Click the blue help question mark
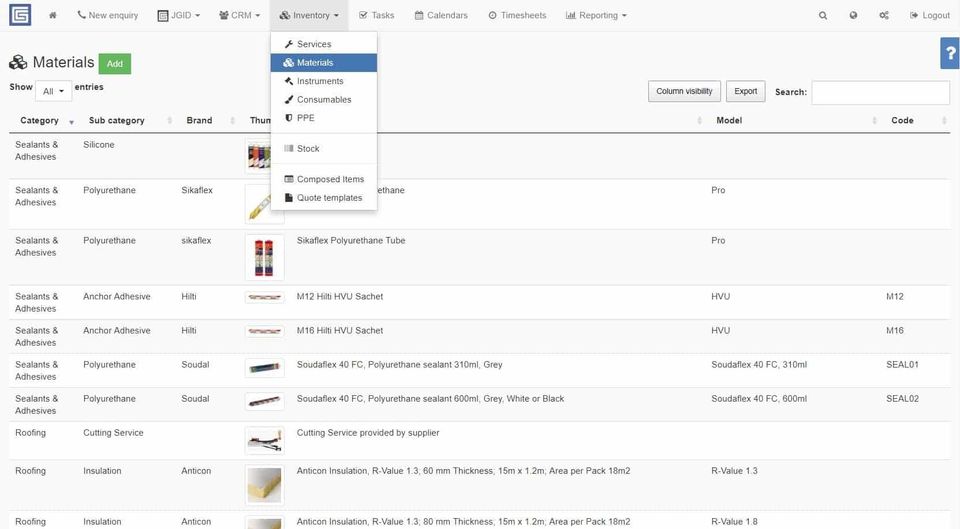 950,53
